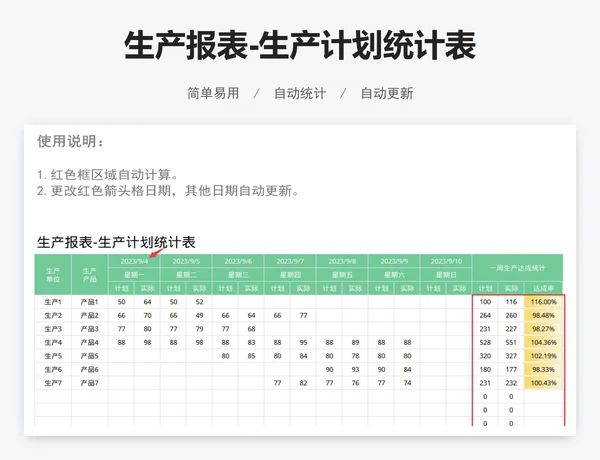Select the 生产单位 header cell
The height and width of the screenshot is (460, 600).
[x=53, y=275]
